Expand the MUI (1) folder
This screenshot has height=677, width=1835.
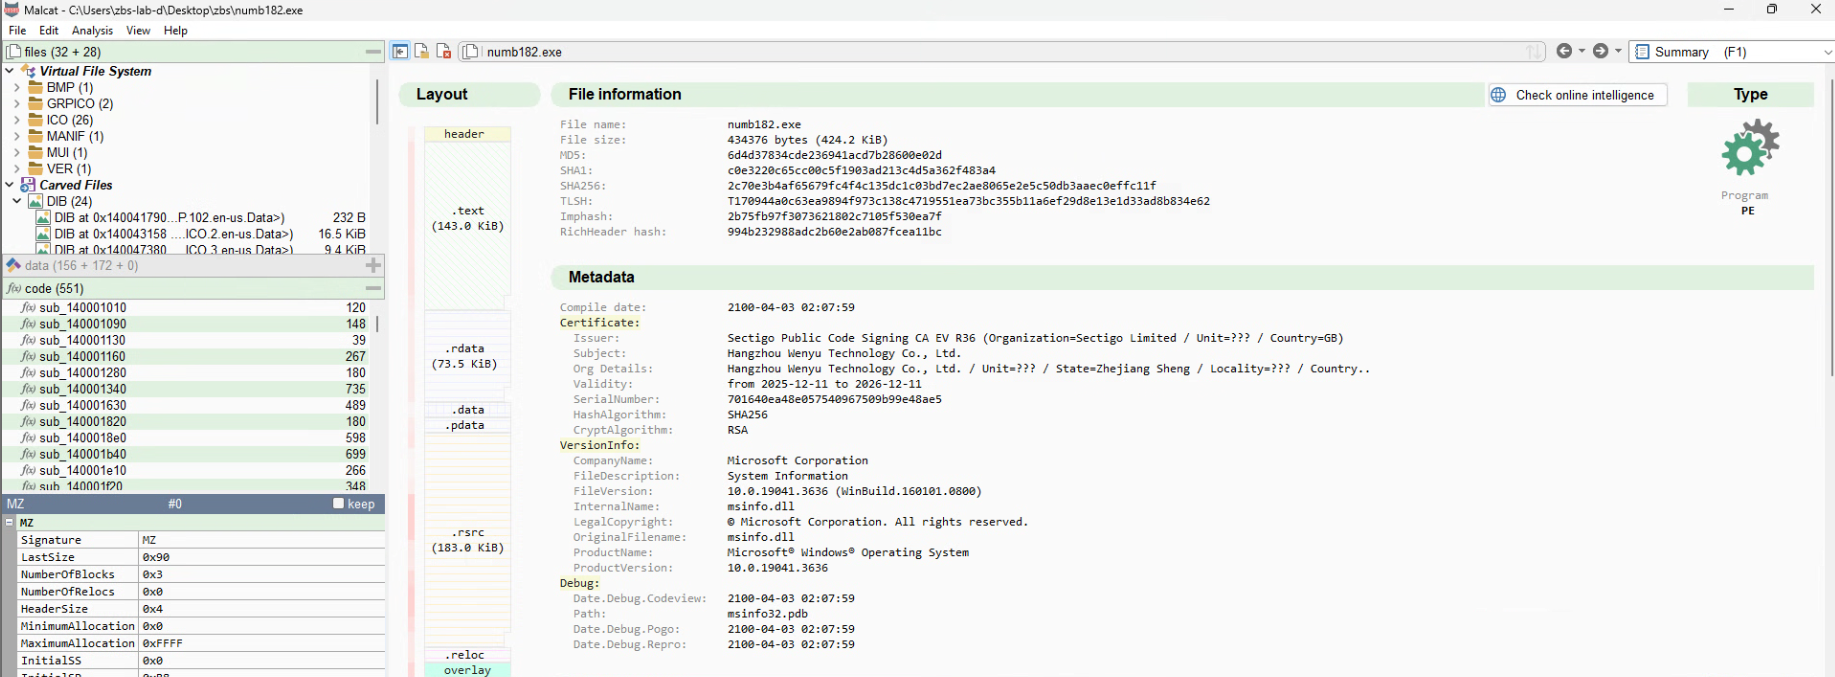17,152
